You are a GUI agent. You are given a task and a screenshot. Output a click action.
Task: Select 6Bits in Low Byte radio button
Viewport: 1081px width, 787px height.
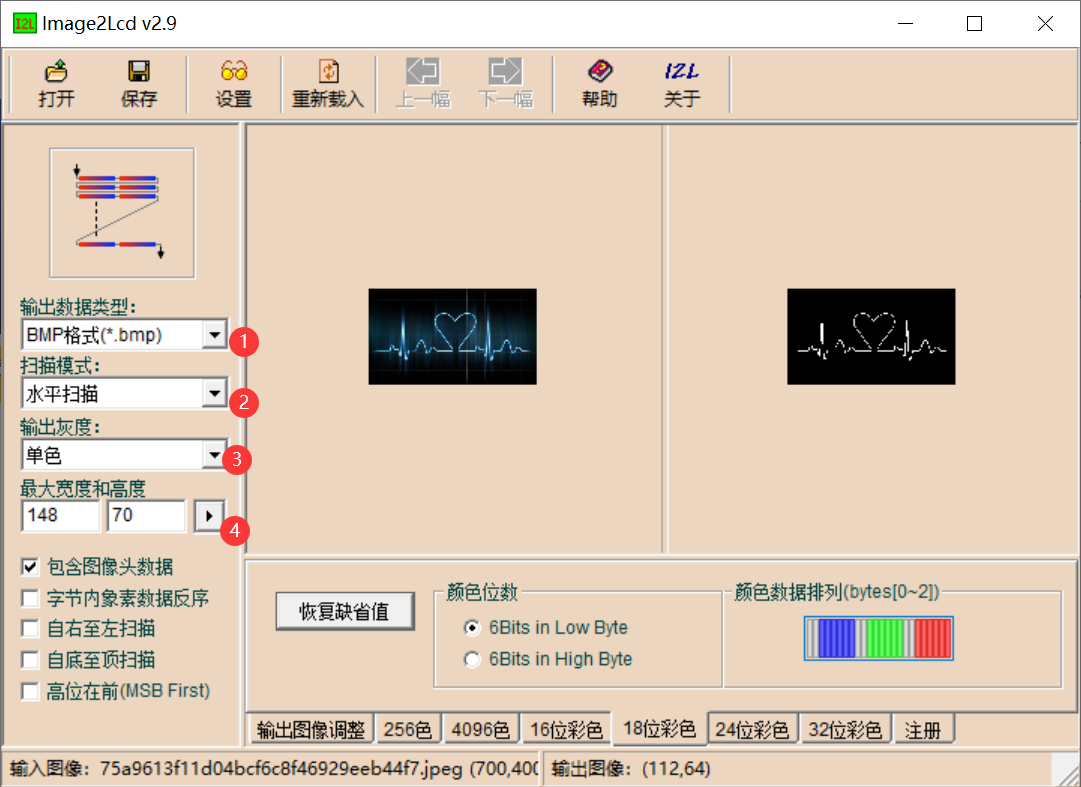(x=472, y=628)
